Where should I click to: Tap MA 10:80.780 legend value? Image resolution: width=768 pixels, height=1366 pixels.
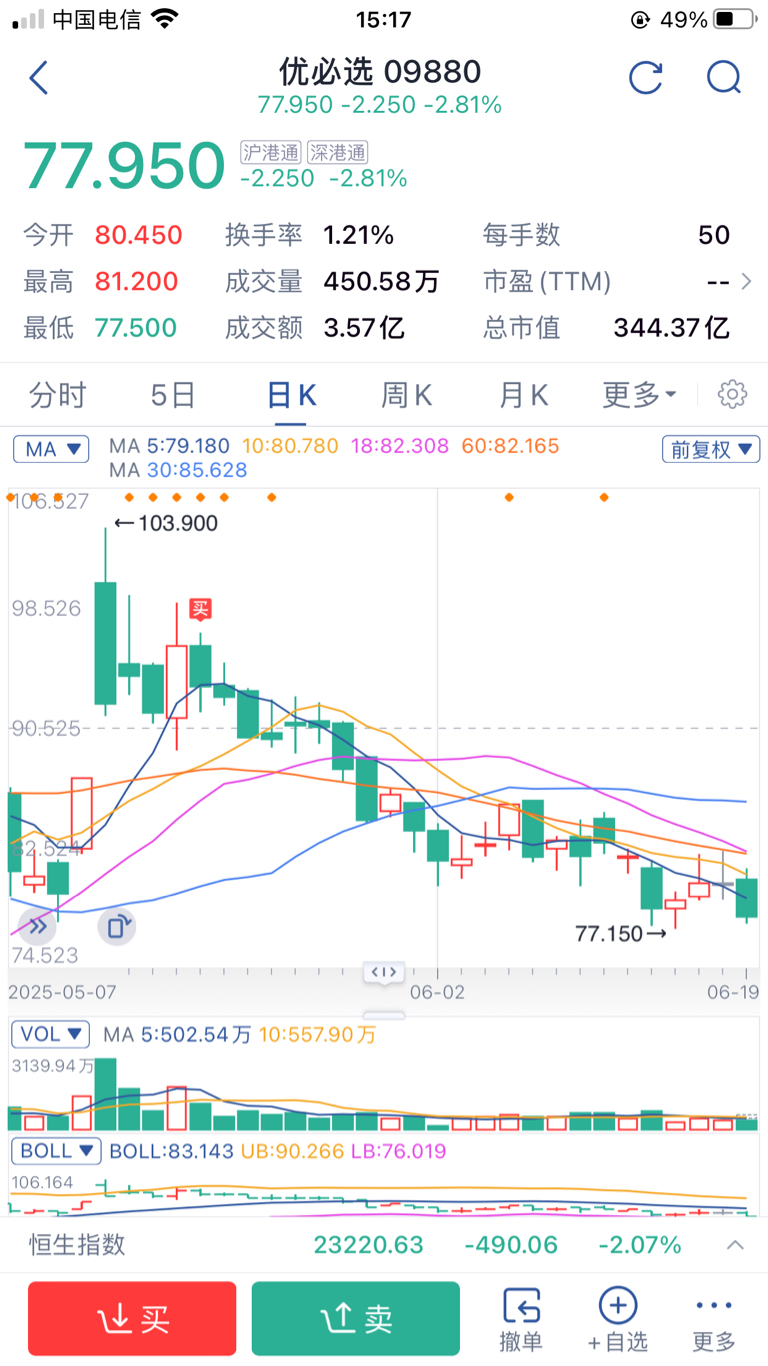tap(289, 447)
